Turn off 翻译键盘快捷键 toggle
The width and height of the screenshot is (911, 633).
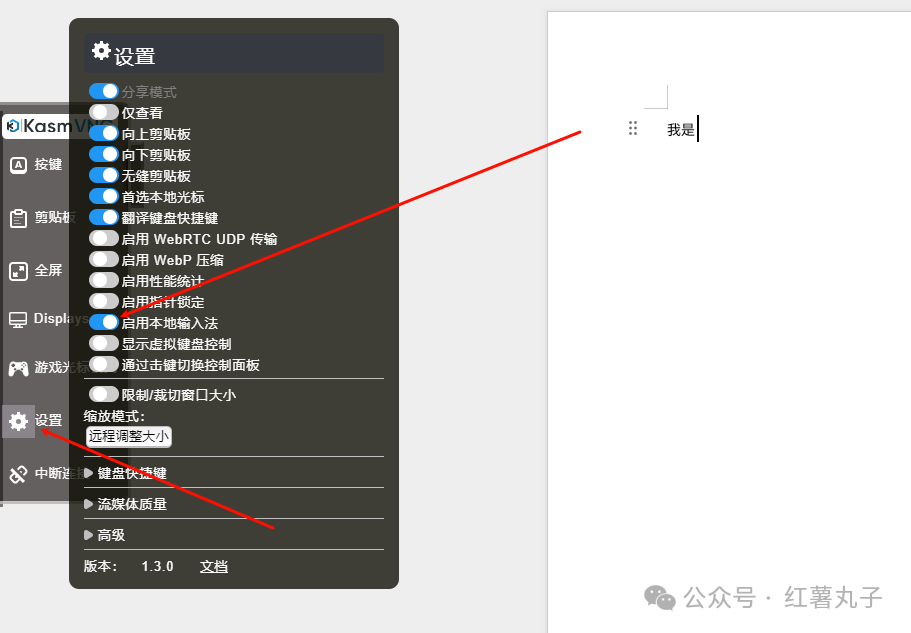[104, 217]
